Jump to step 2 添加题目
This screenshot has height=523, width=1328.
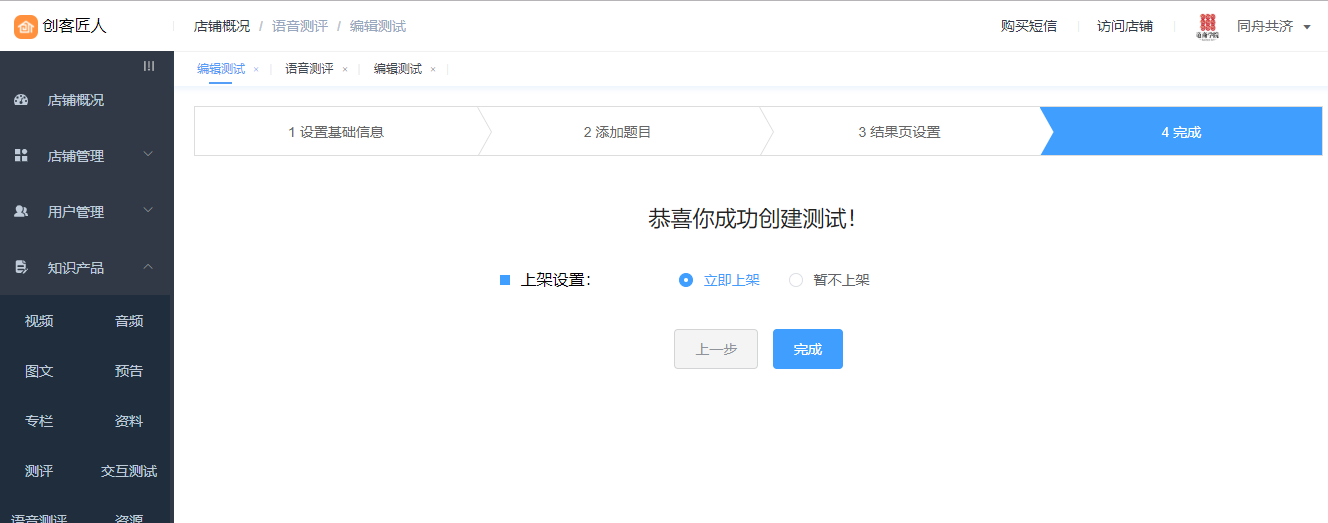(x=617, y=132)
